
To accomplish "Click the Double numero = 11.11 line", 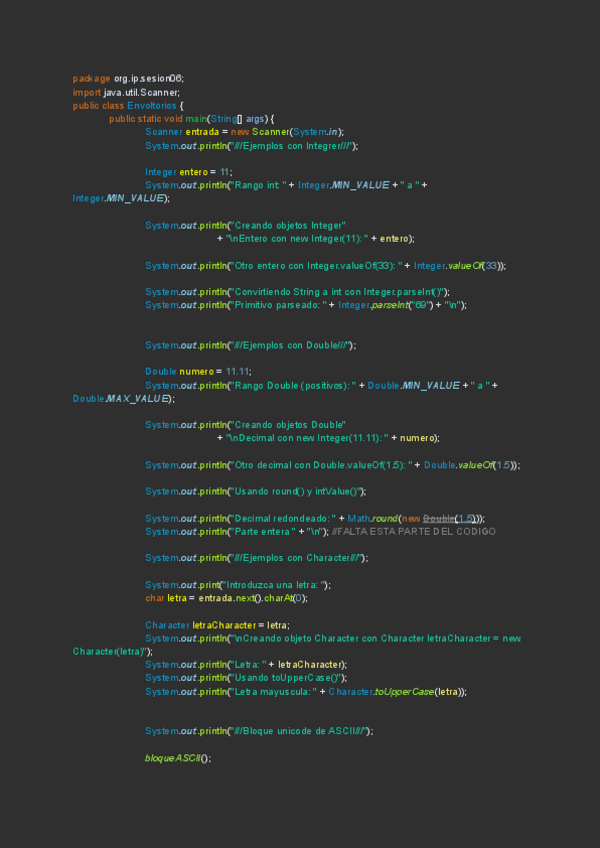I will pos(197,372).
